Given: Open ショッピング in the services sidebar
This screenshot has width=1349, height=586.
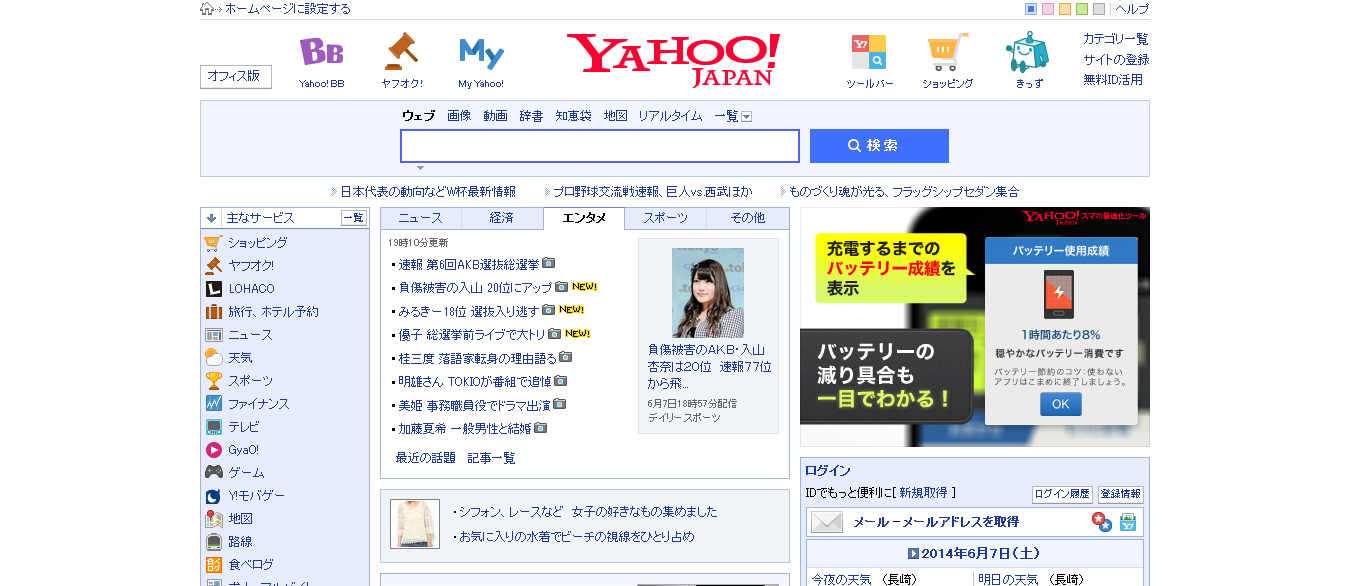Looking at the screenshot, I should [x=257, y=243].
